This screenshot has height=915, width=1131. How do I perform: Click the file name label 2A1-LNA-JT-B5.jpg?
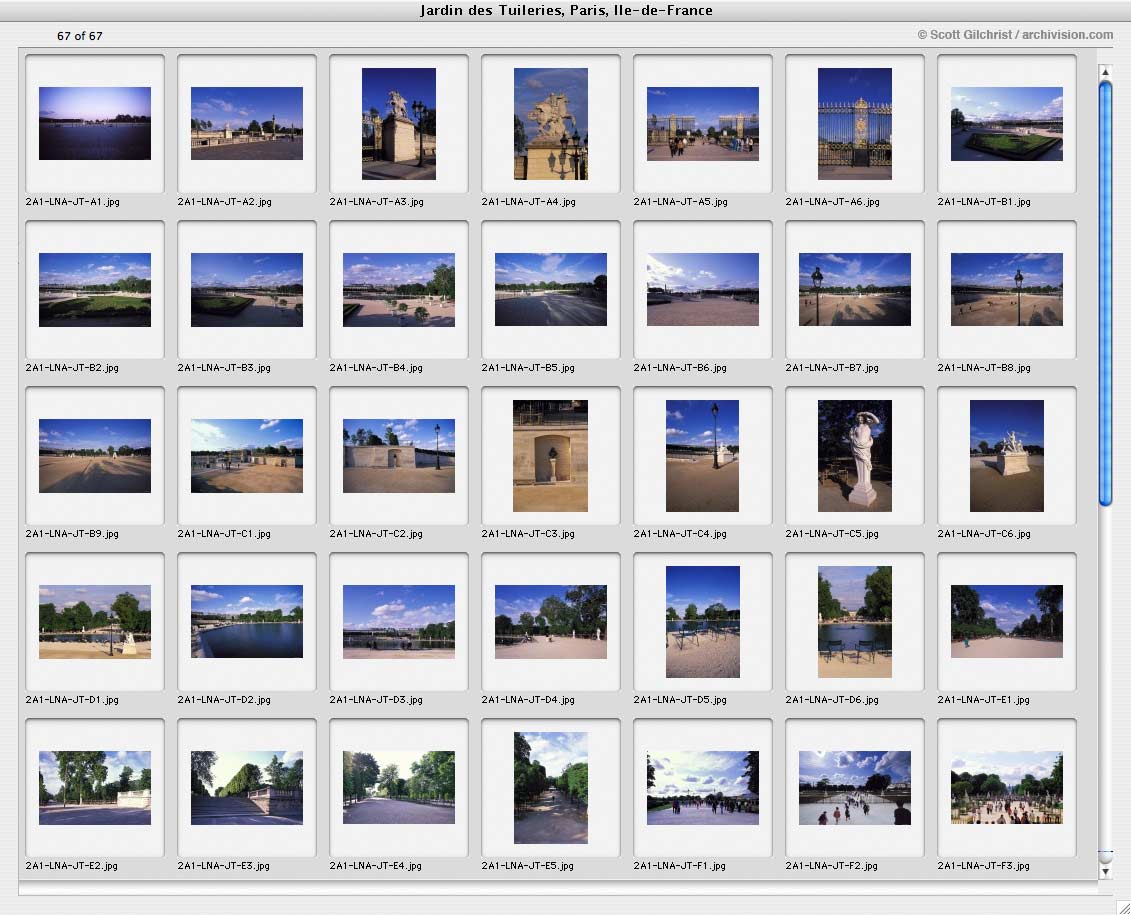coord(528,368)
